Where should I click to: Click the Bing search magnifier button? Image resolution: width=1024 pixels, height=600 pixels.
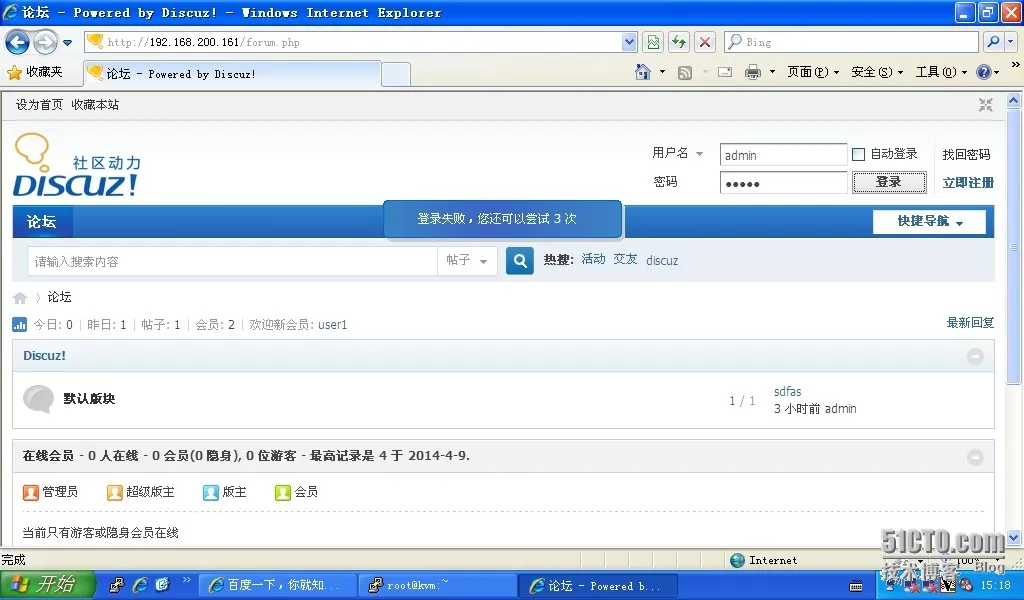[x=993, y=42]
